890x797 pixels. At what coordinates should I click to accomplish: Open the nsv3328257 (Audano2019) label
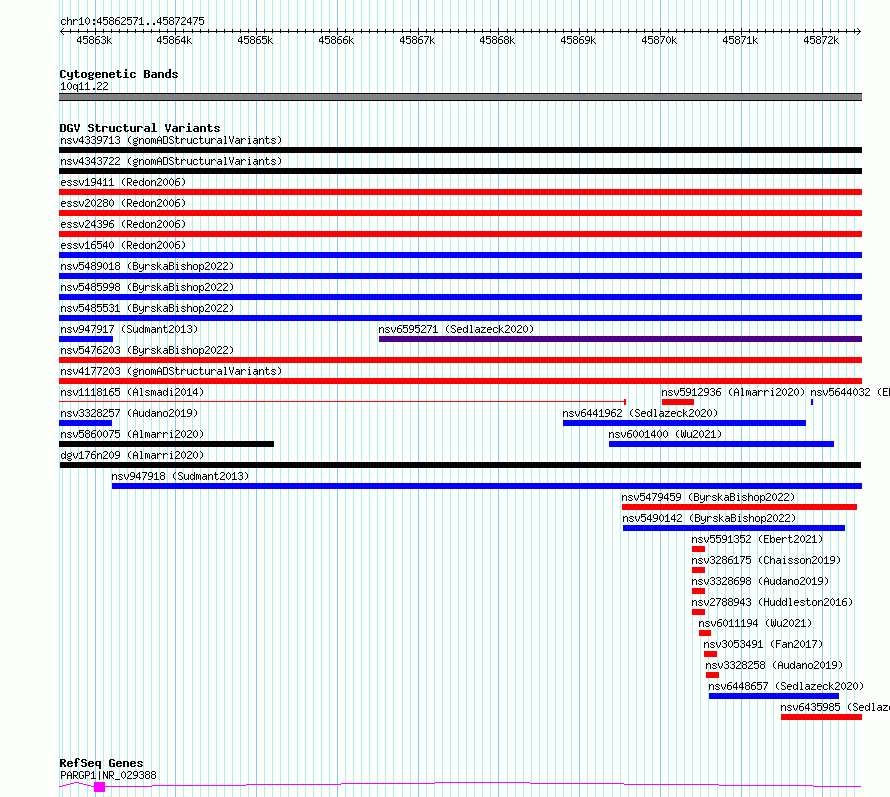click(x=129, y=413)
